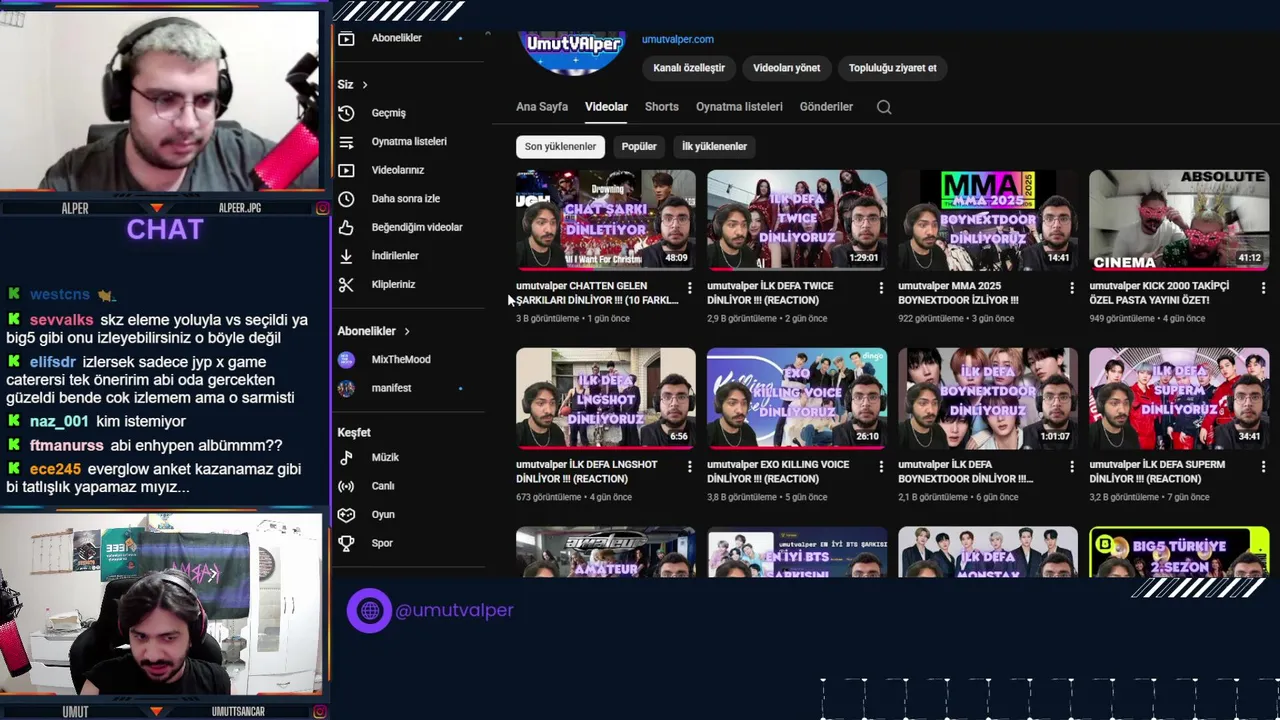This screenshot has height=720, width=1280.
Task: Click the Keşfet section heading
Action: point(354,433)
